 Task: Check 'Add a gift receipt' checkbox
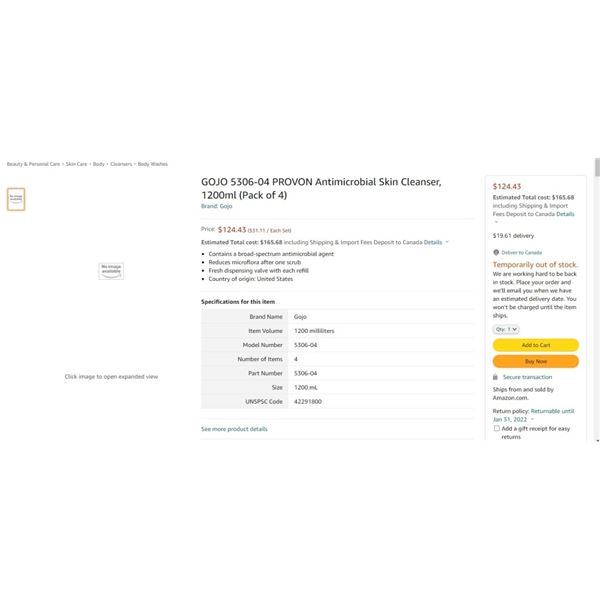coord(497,428)
